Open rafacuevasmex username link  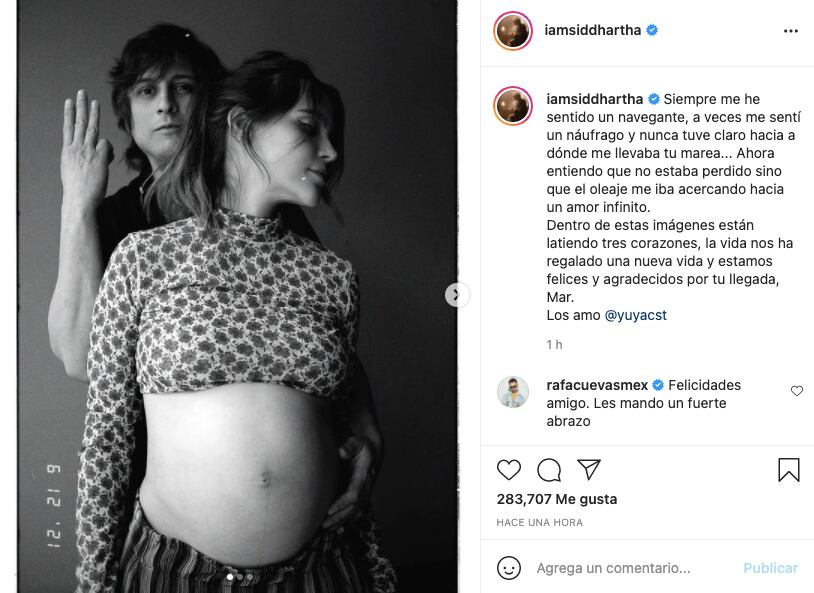click(597, 385)
